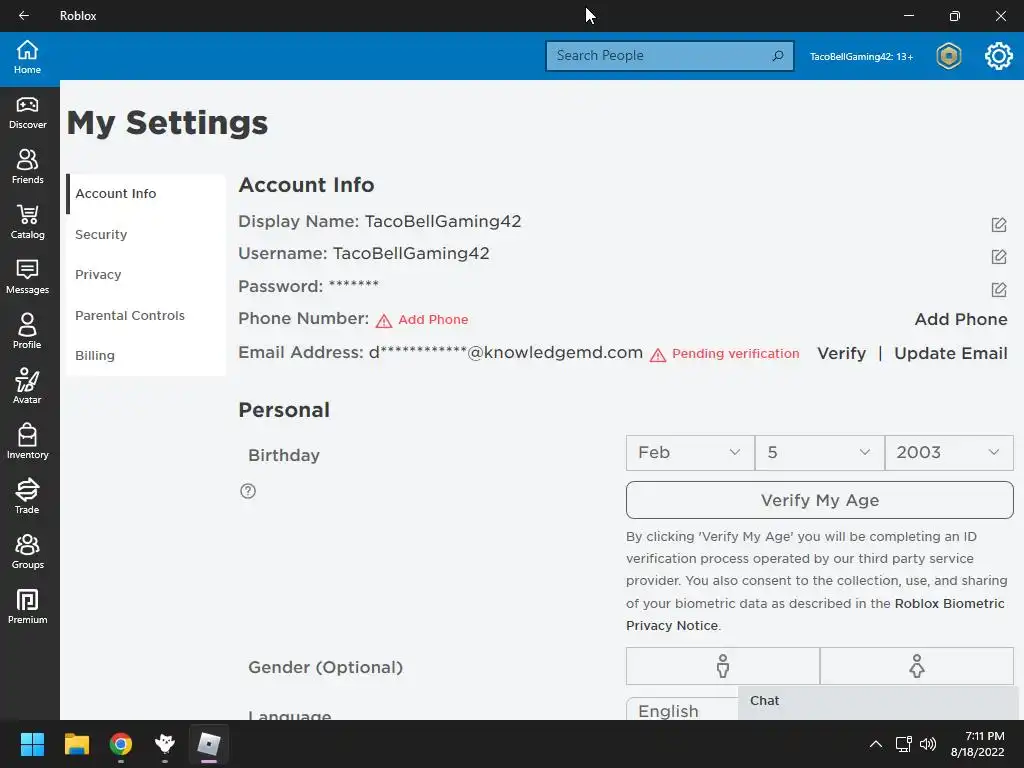Edit the Password with pencil icon

(x=999, y=289)
